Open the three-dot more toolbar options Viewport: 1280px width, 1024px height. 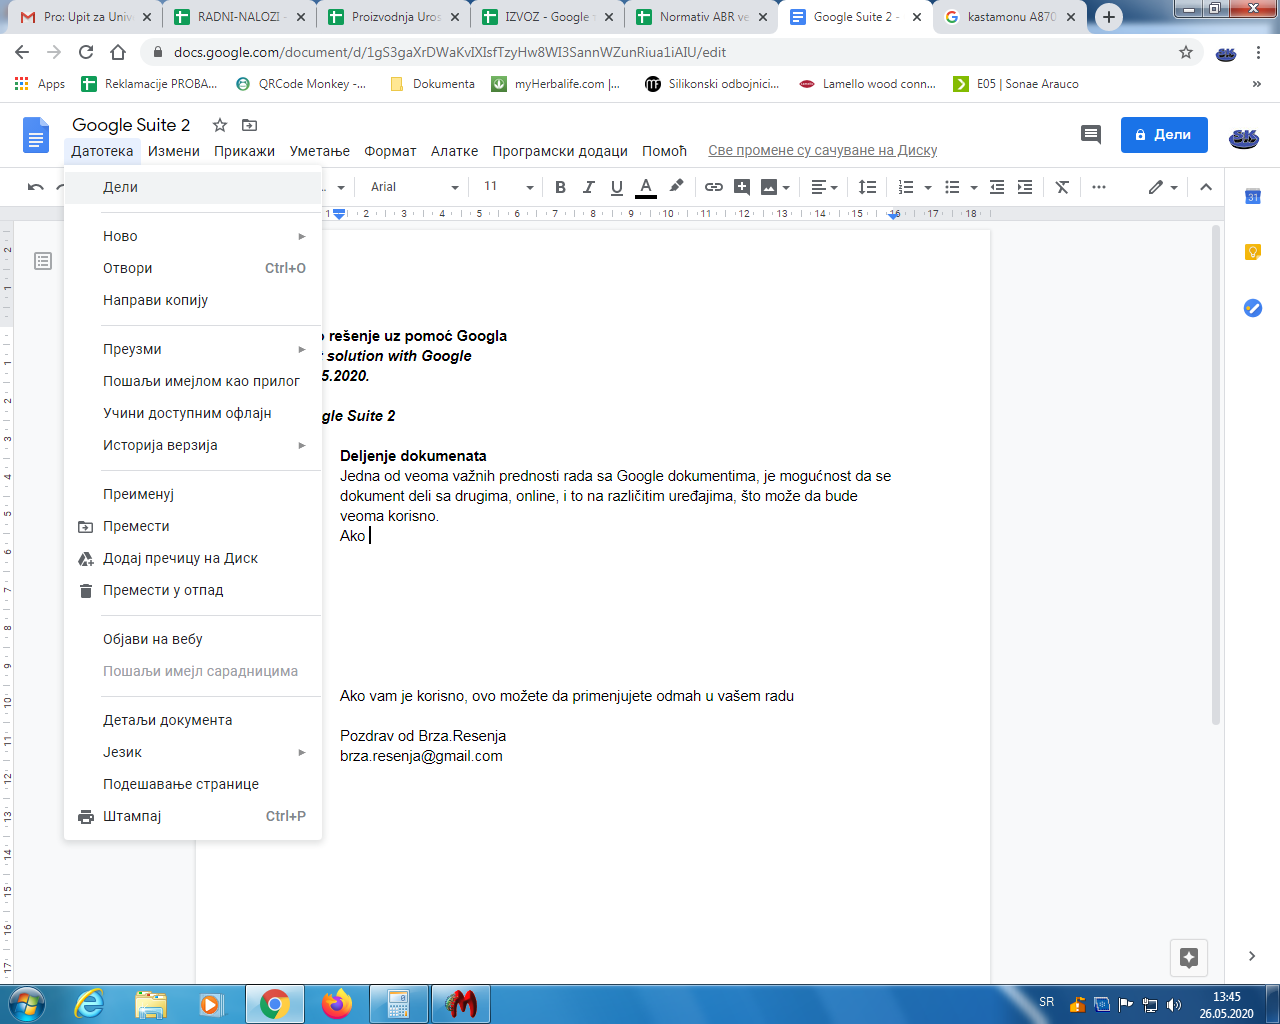coord(1099,187)
